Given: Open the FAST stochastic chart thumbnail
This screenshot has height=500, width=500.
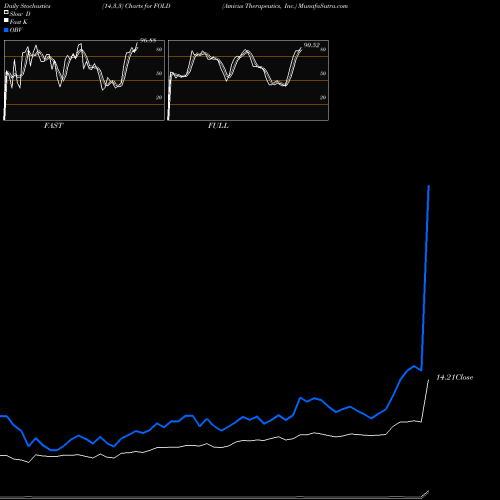Looking at the screenshot, I should coord(84,80).
